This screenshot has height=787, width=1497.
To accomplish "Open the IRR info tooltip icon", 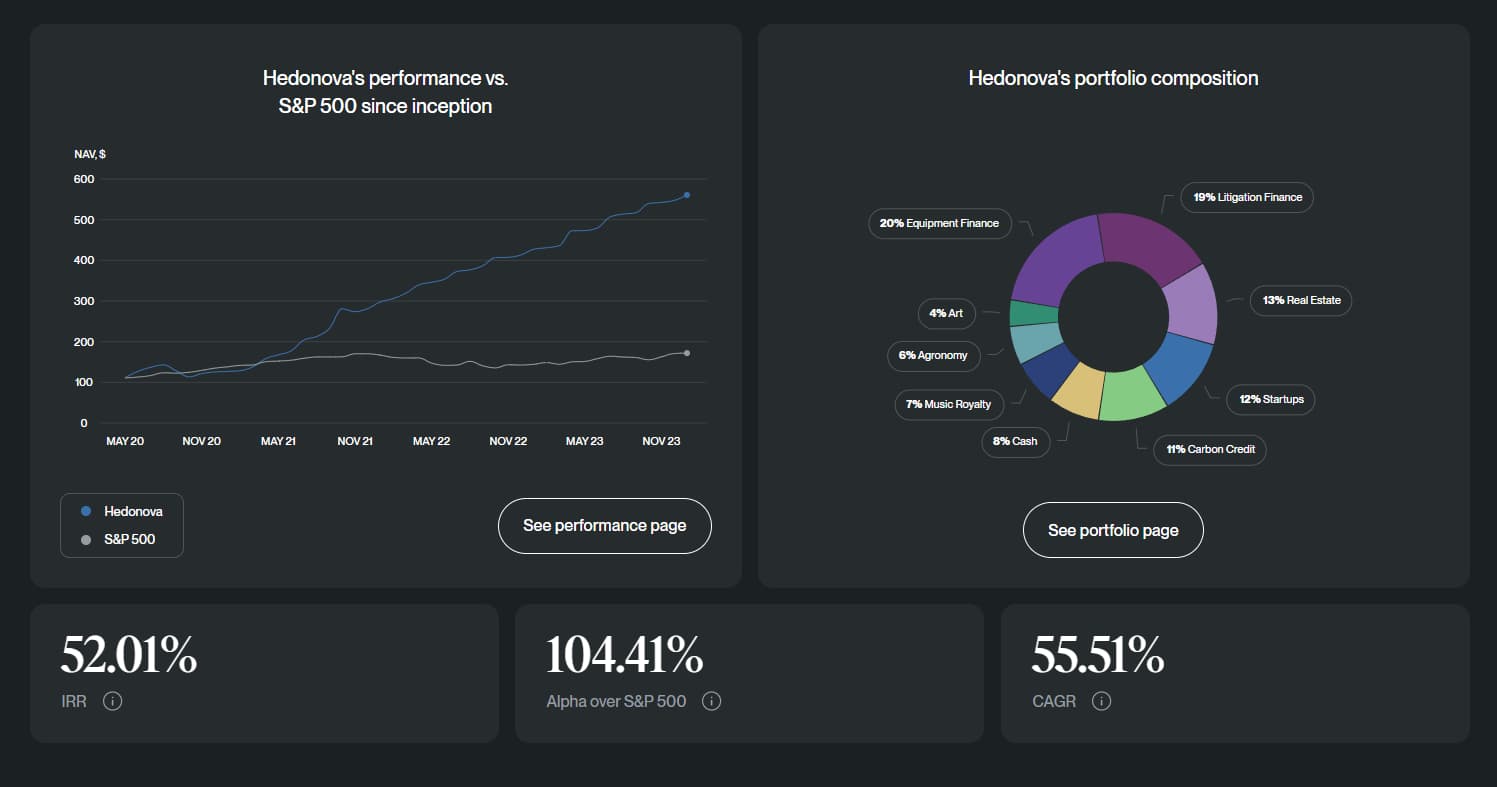I will coord(113,701).
